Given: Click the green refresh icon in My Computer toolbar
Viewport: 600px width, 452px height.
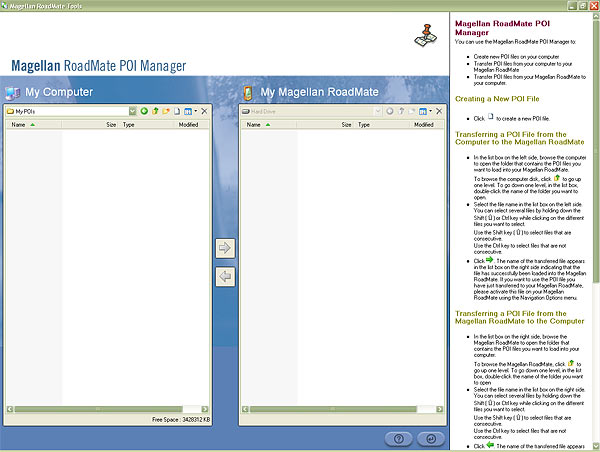Looking at the screenshot, I should click(x=144, y=111).
